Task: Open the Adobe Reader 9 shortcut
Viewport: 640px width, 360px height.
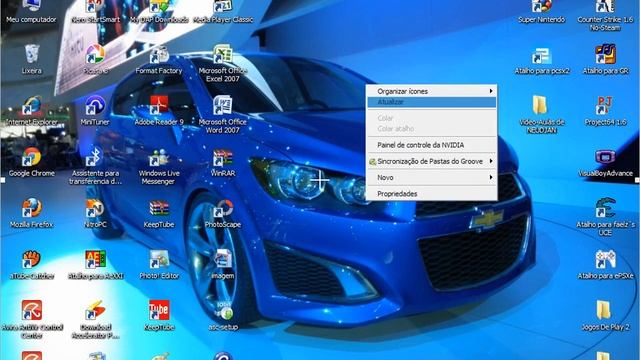Action: pos(159,106)
